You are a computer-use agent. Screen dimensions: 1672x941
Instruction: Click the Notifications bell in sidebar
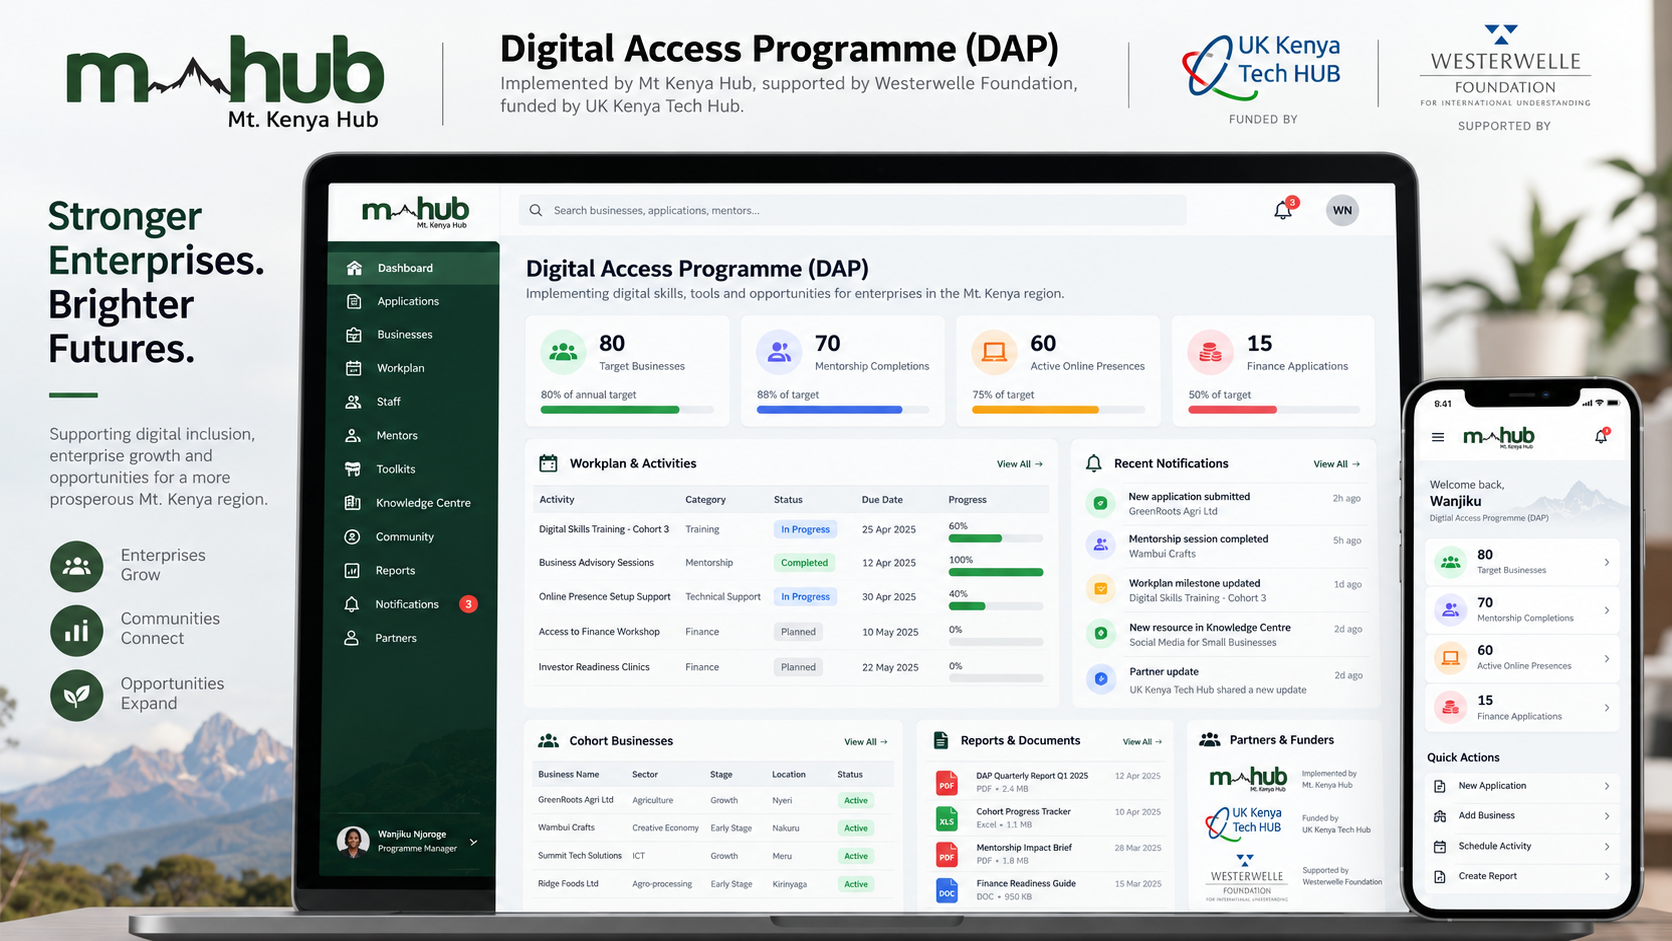tap(352, 605)
